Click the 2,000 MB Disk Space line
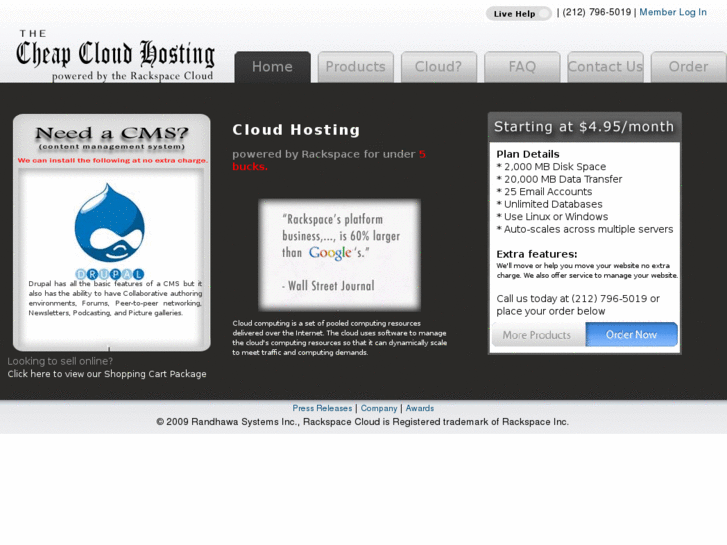727x545 pixels. pyautogui.click(x=551, y=167)
